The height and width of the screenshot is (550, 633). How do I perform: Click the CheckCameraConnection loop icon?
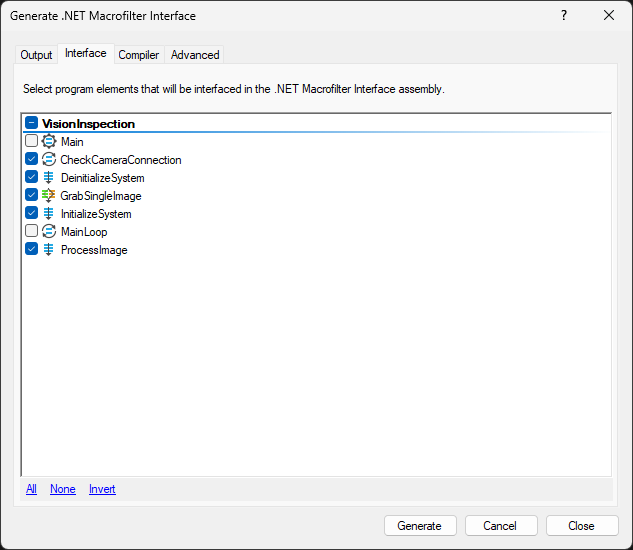tap(48, 160)
